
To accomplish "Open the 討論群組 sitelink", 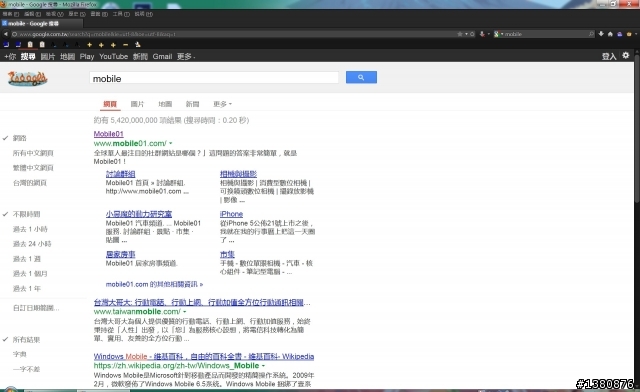I will tap(120, 174).
